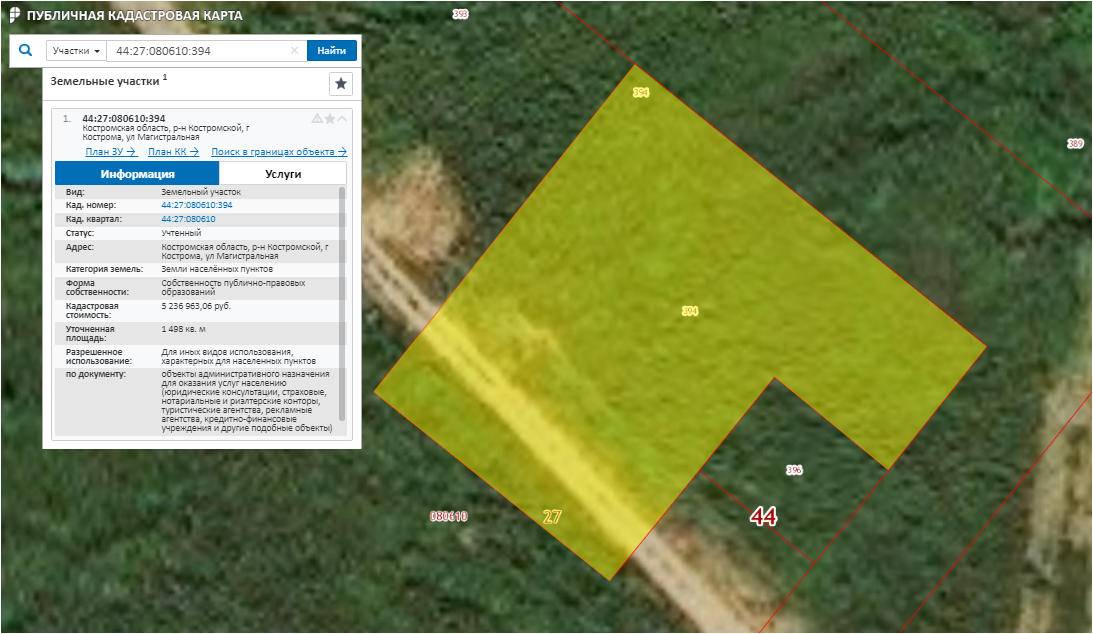Collapse the result card with chevron
1093x634 pixels.
coord(342,119)
